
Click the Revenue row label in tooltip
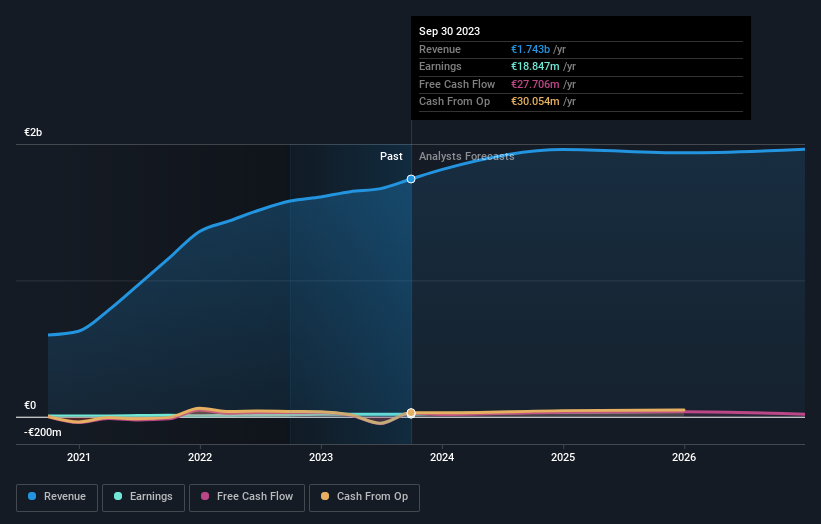click(440, 49)
